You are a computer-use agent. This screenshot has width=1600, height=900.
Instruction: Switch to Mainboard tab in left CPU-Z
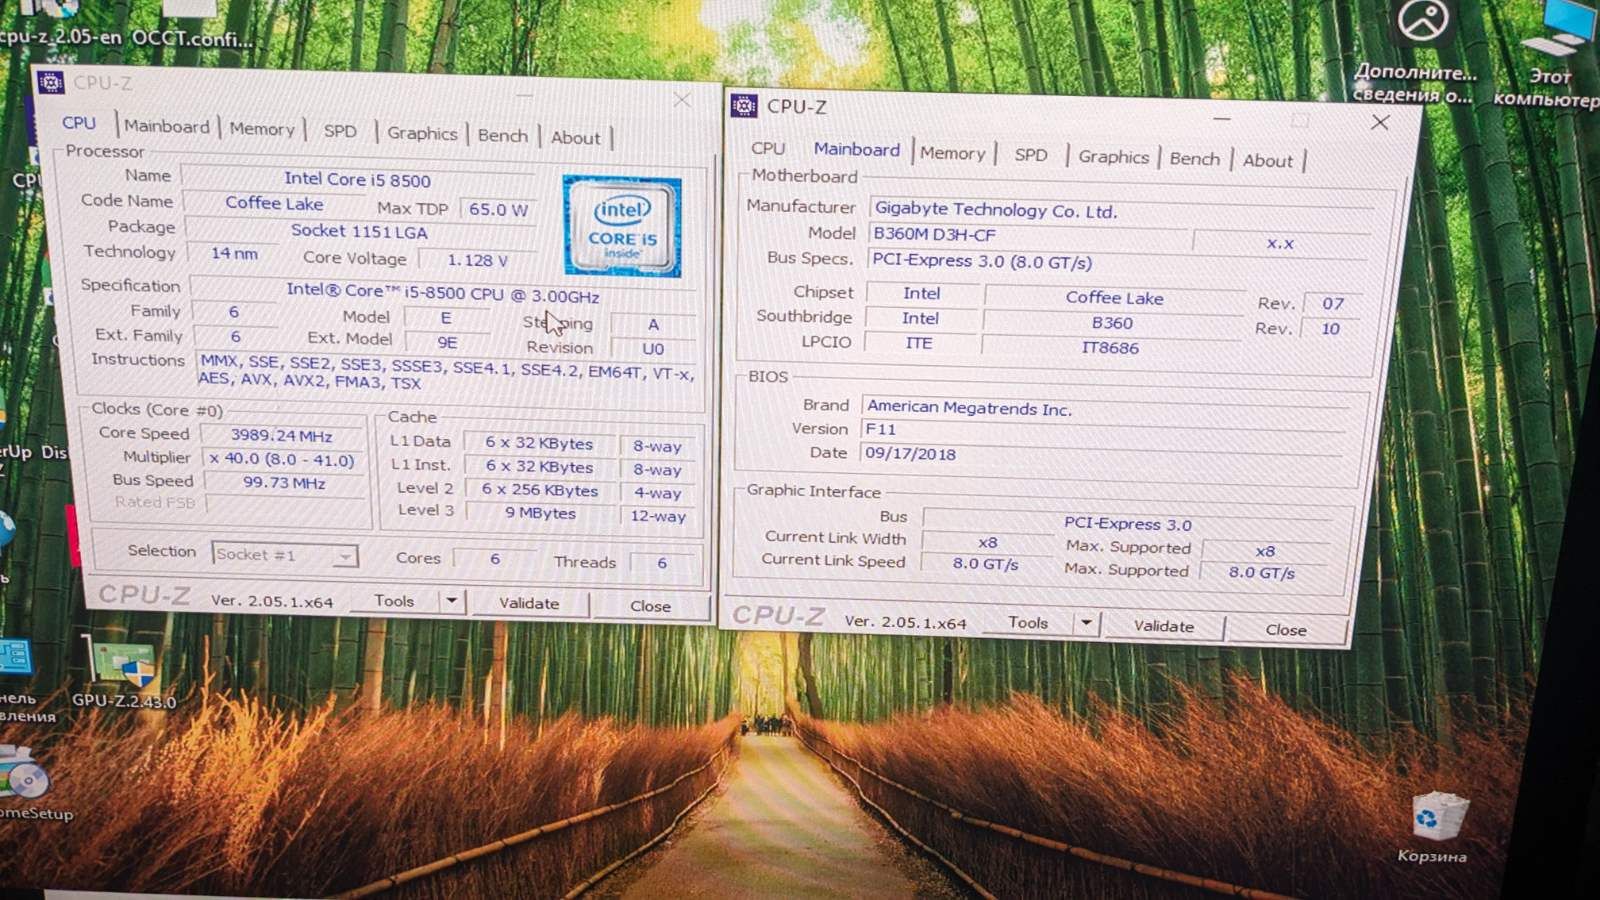[166, 126]
